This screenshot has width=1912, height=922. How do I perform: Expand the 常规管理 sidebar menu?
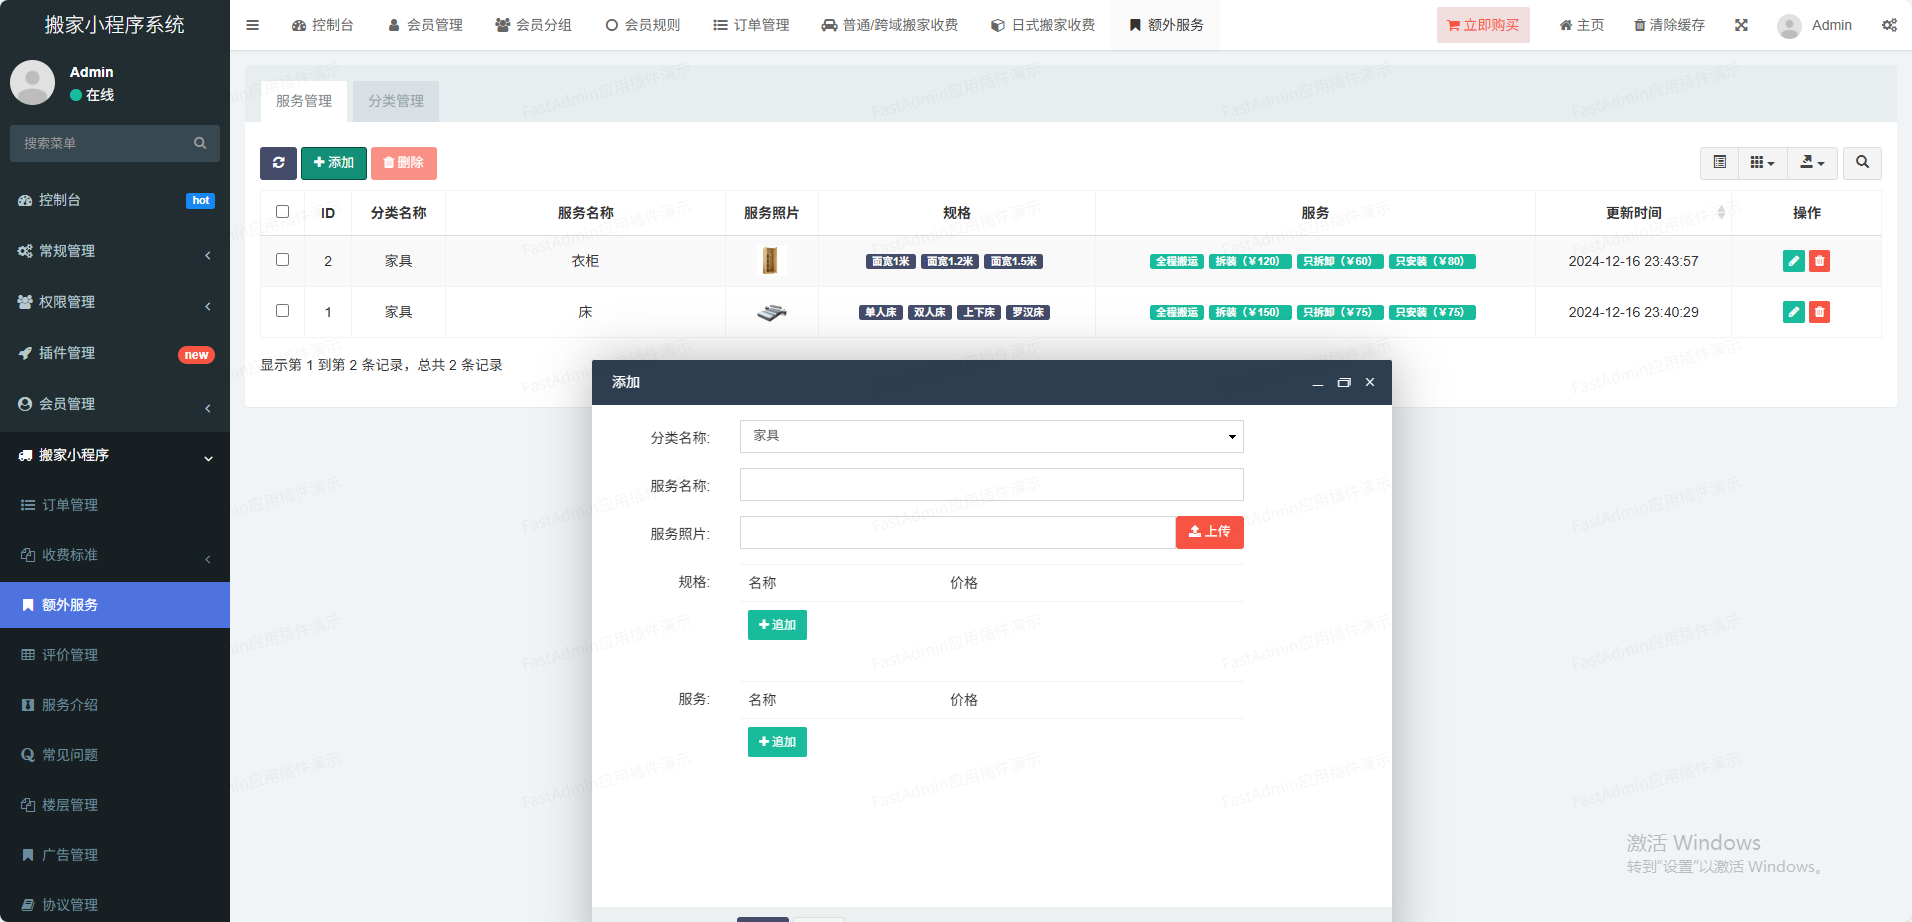point(115,251)
